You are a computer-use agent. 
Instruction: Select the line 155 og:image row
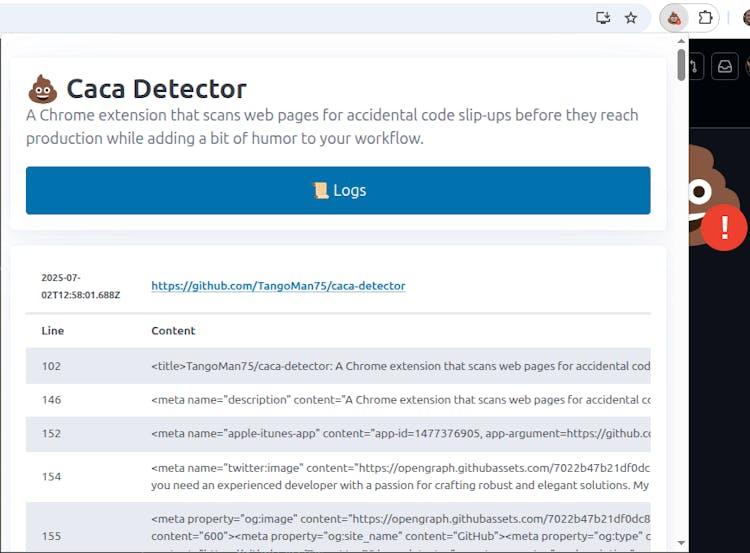point(338,528)
